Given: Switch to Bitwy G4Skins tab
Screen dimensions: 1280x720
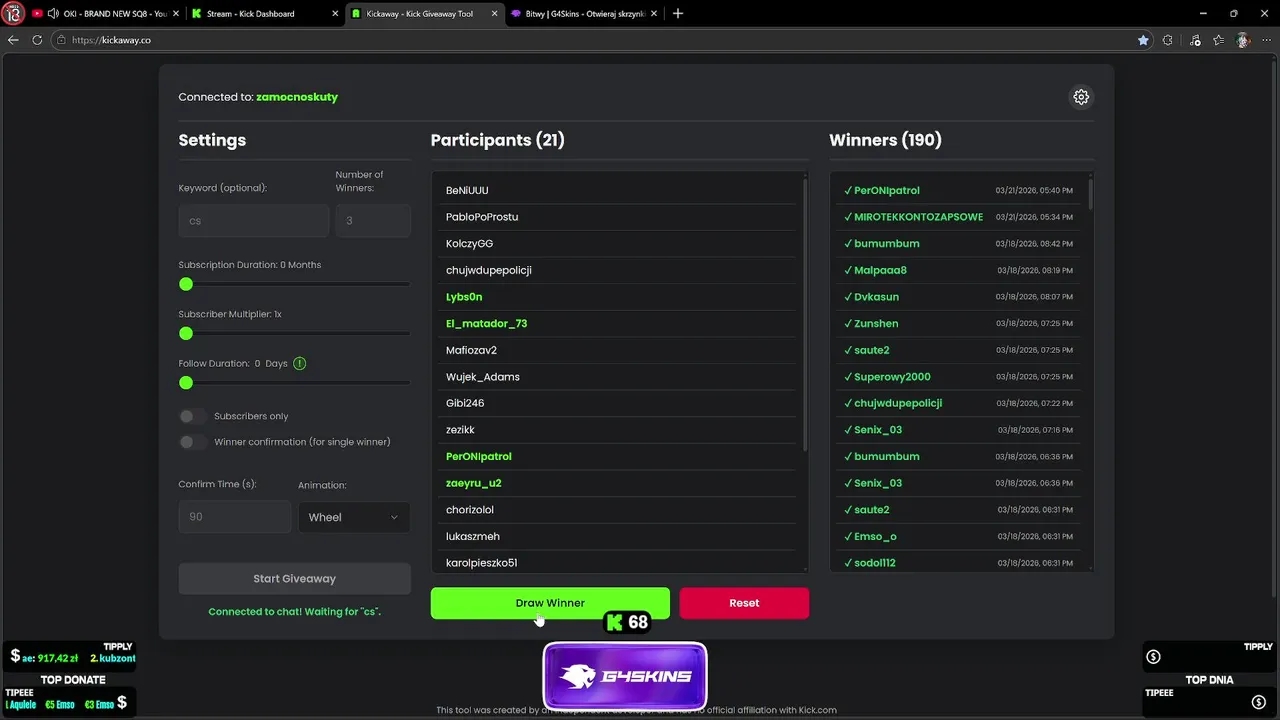Looking at the screenshot, I should point(583,14).
